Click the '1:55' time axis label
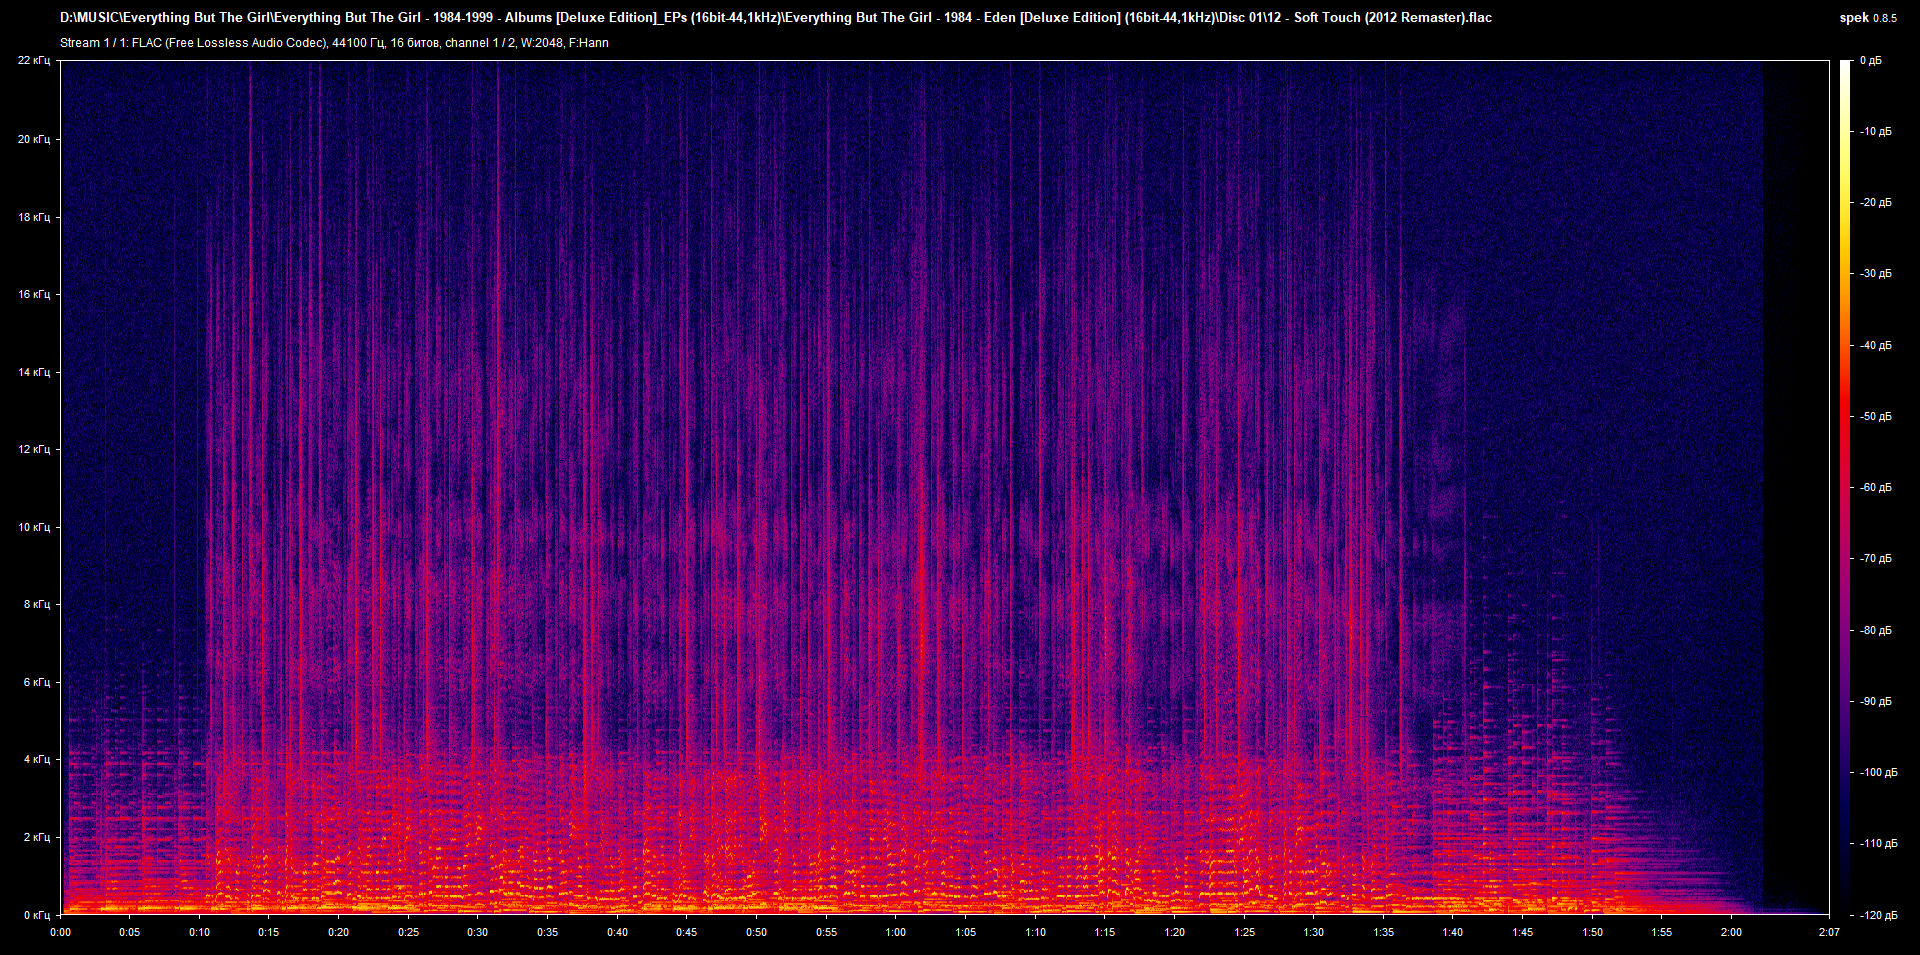This screenshot has height=955, width=1920. point(1662,932)
